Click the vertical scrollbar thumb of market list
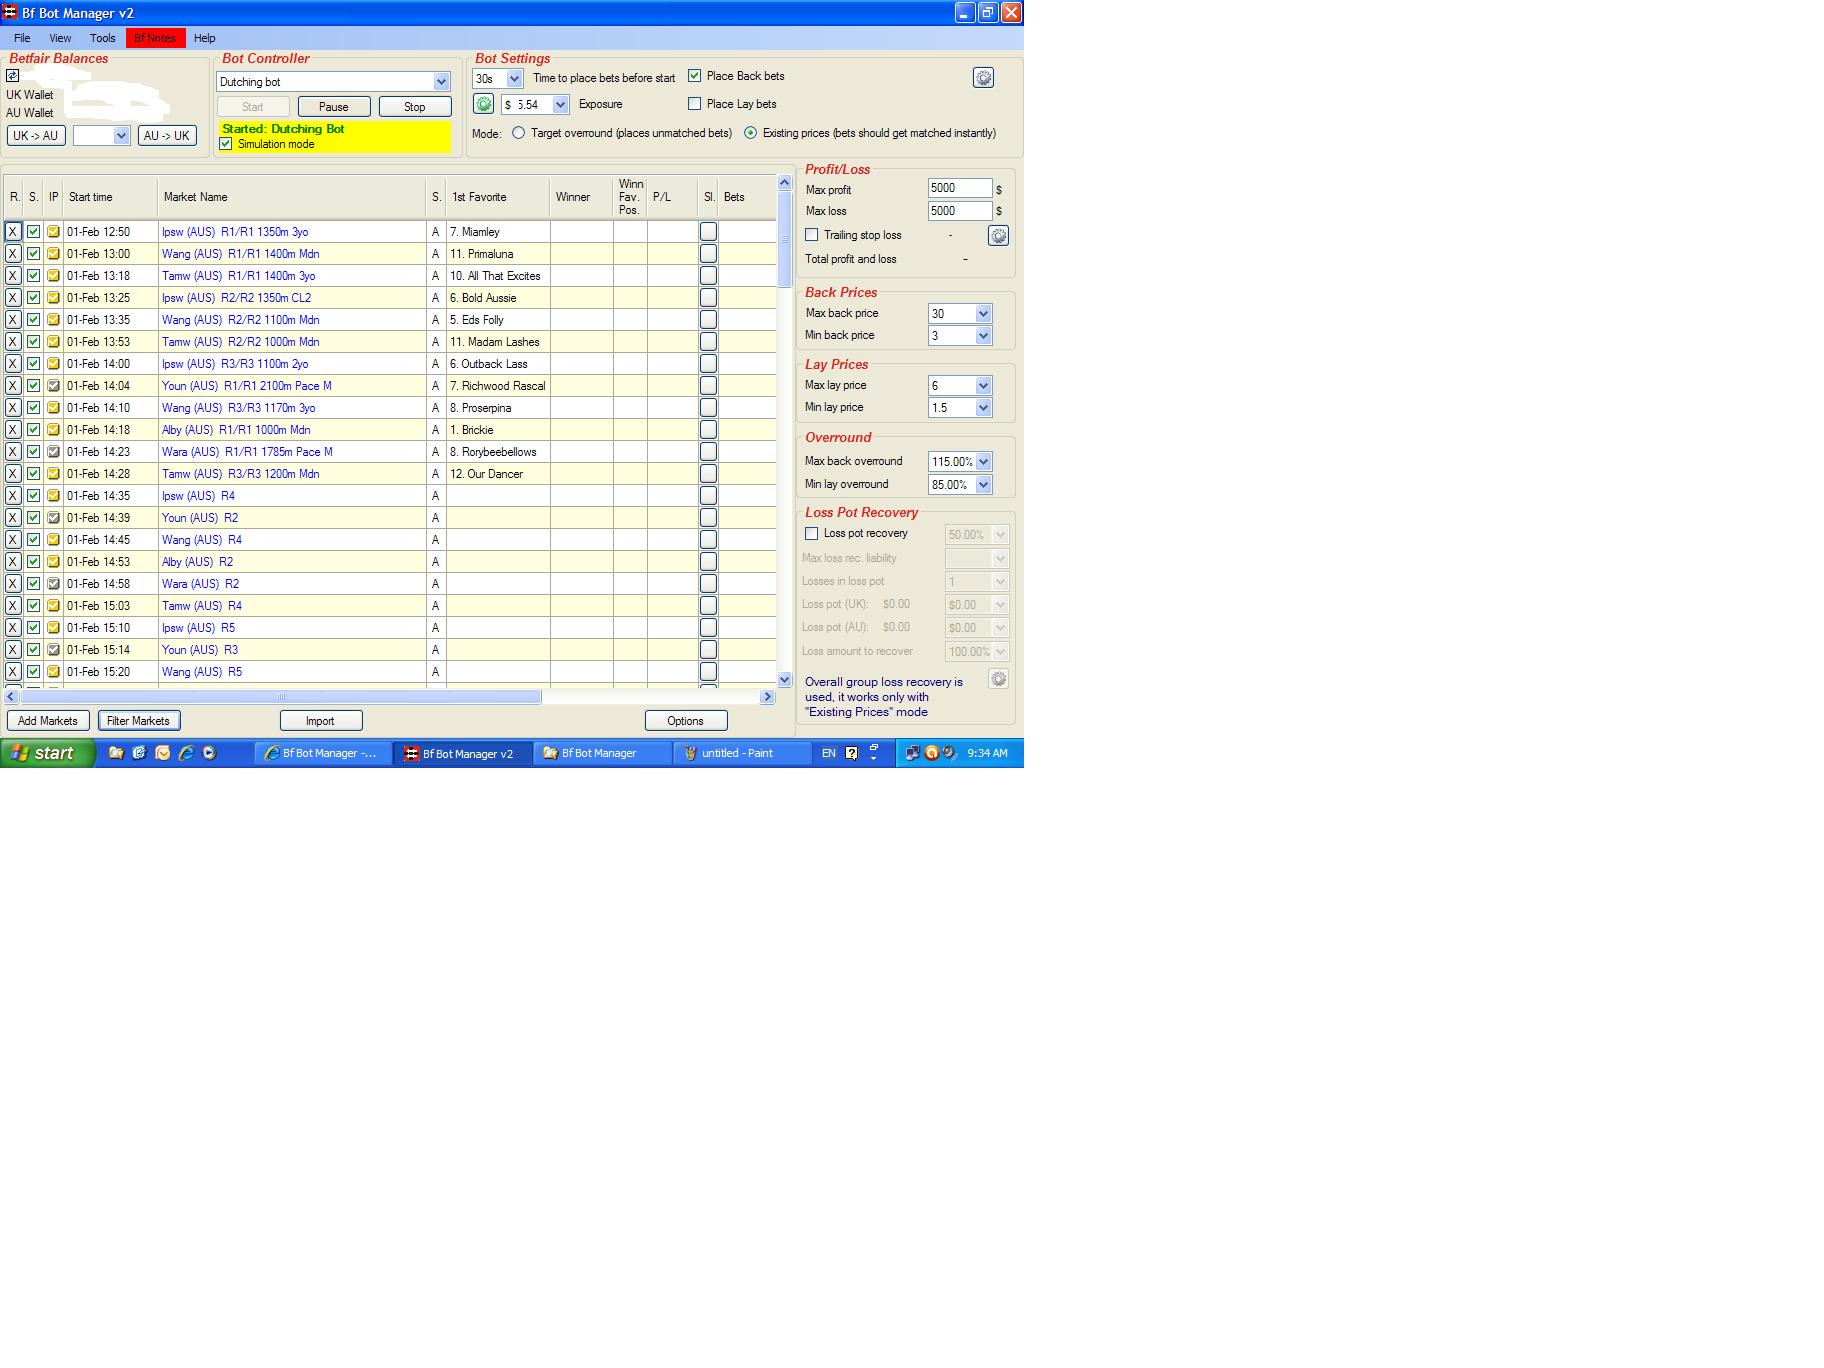The width and height of the screenshot is (1824, 1368). coord(785,238)
